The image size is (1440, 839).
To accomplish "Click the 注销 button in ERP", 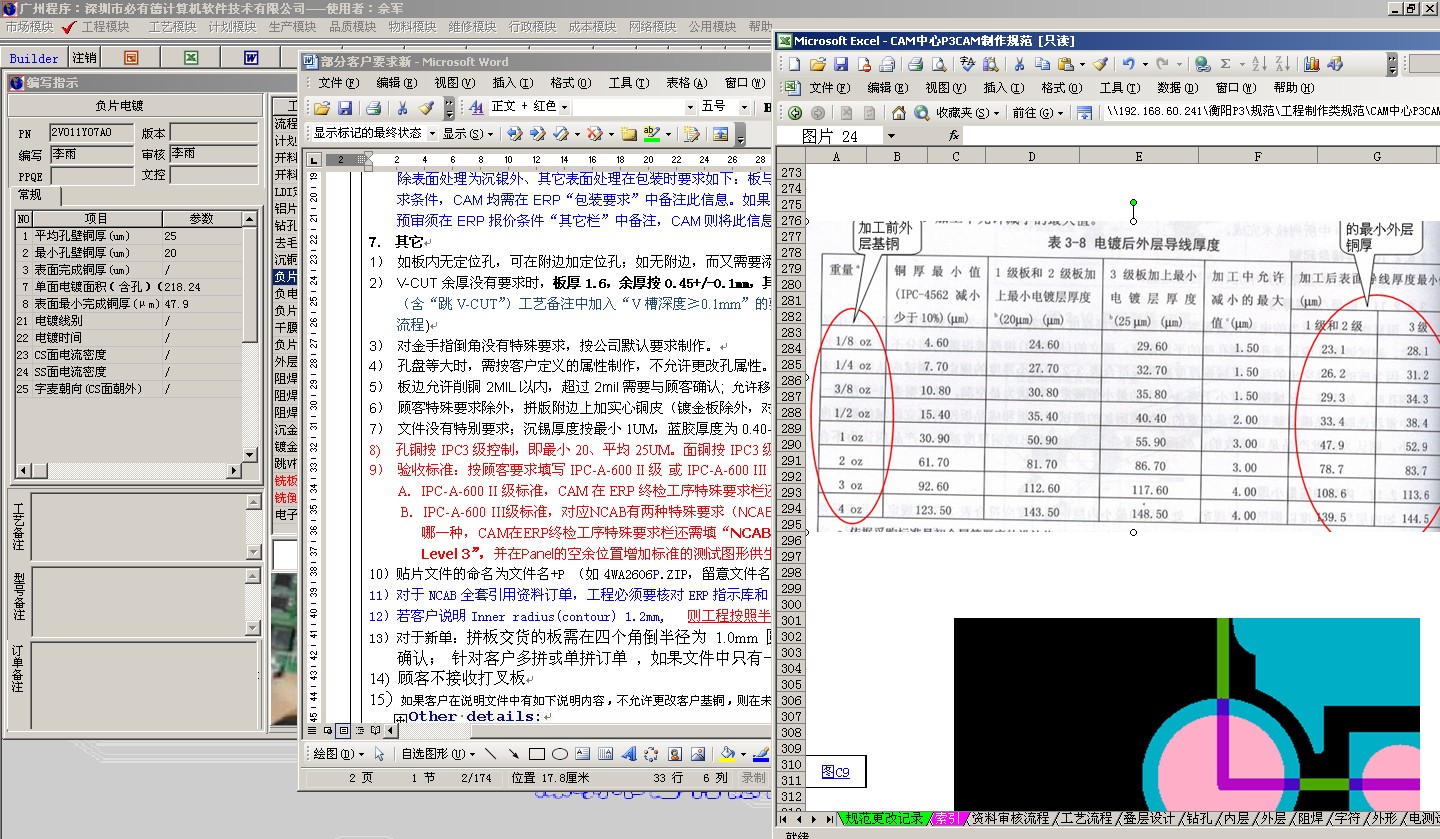I will (x=85, y=58).
